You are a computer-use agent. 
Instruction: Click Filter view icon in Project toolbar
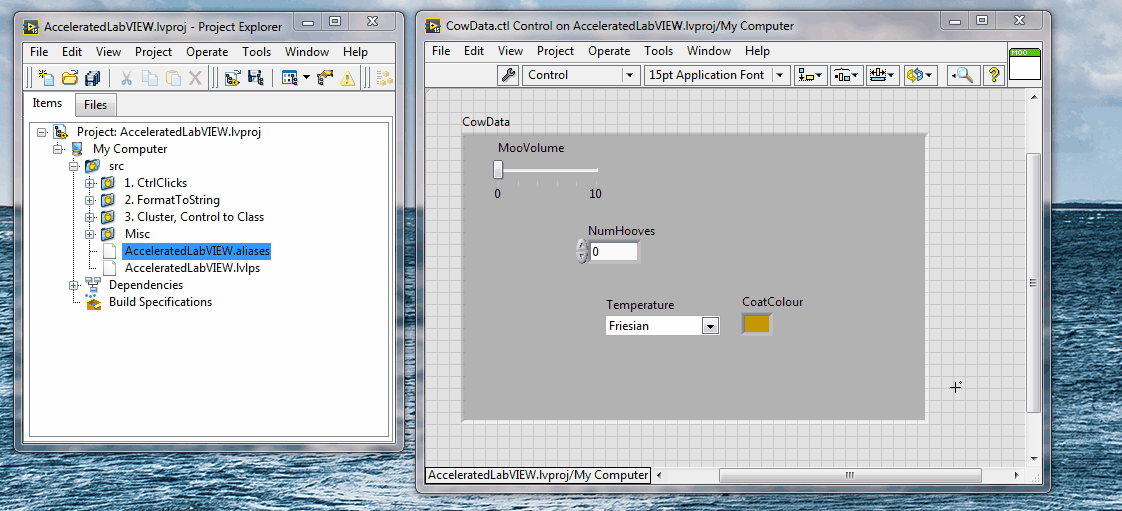pos(290,77)
